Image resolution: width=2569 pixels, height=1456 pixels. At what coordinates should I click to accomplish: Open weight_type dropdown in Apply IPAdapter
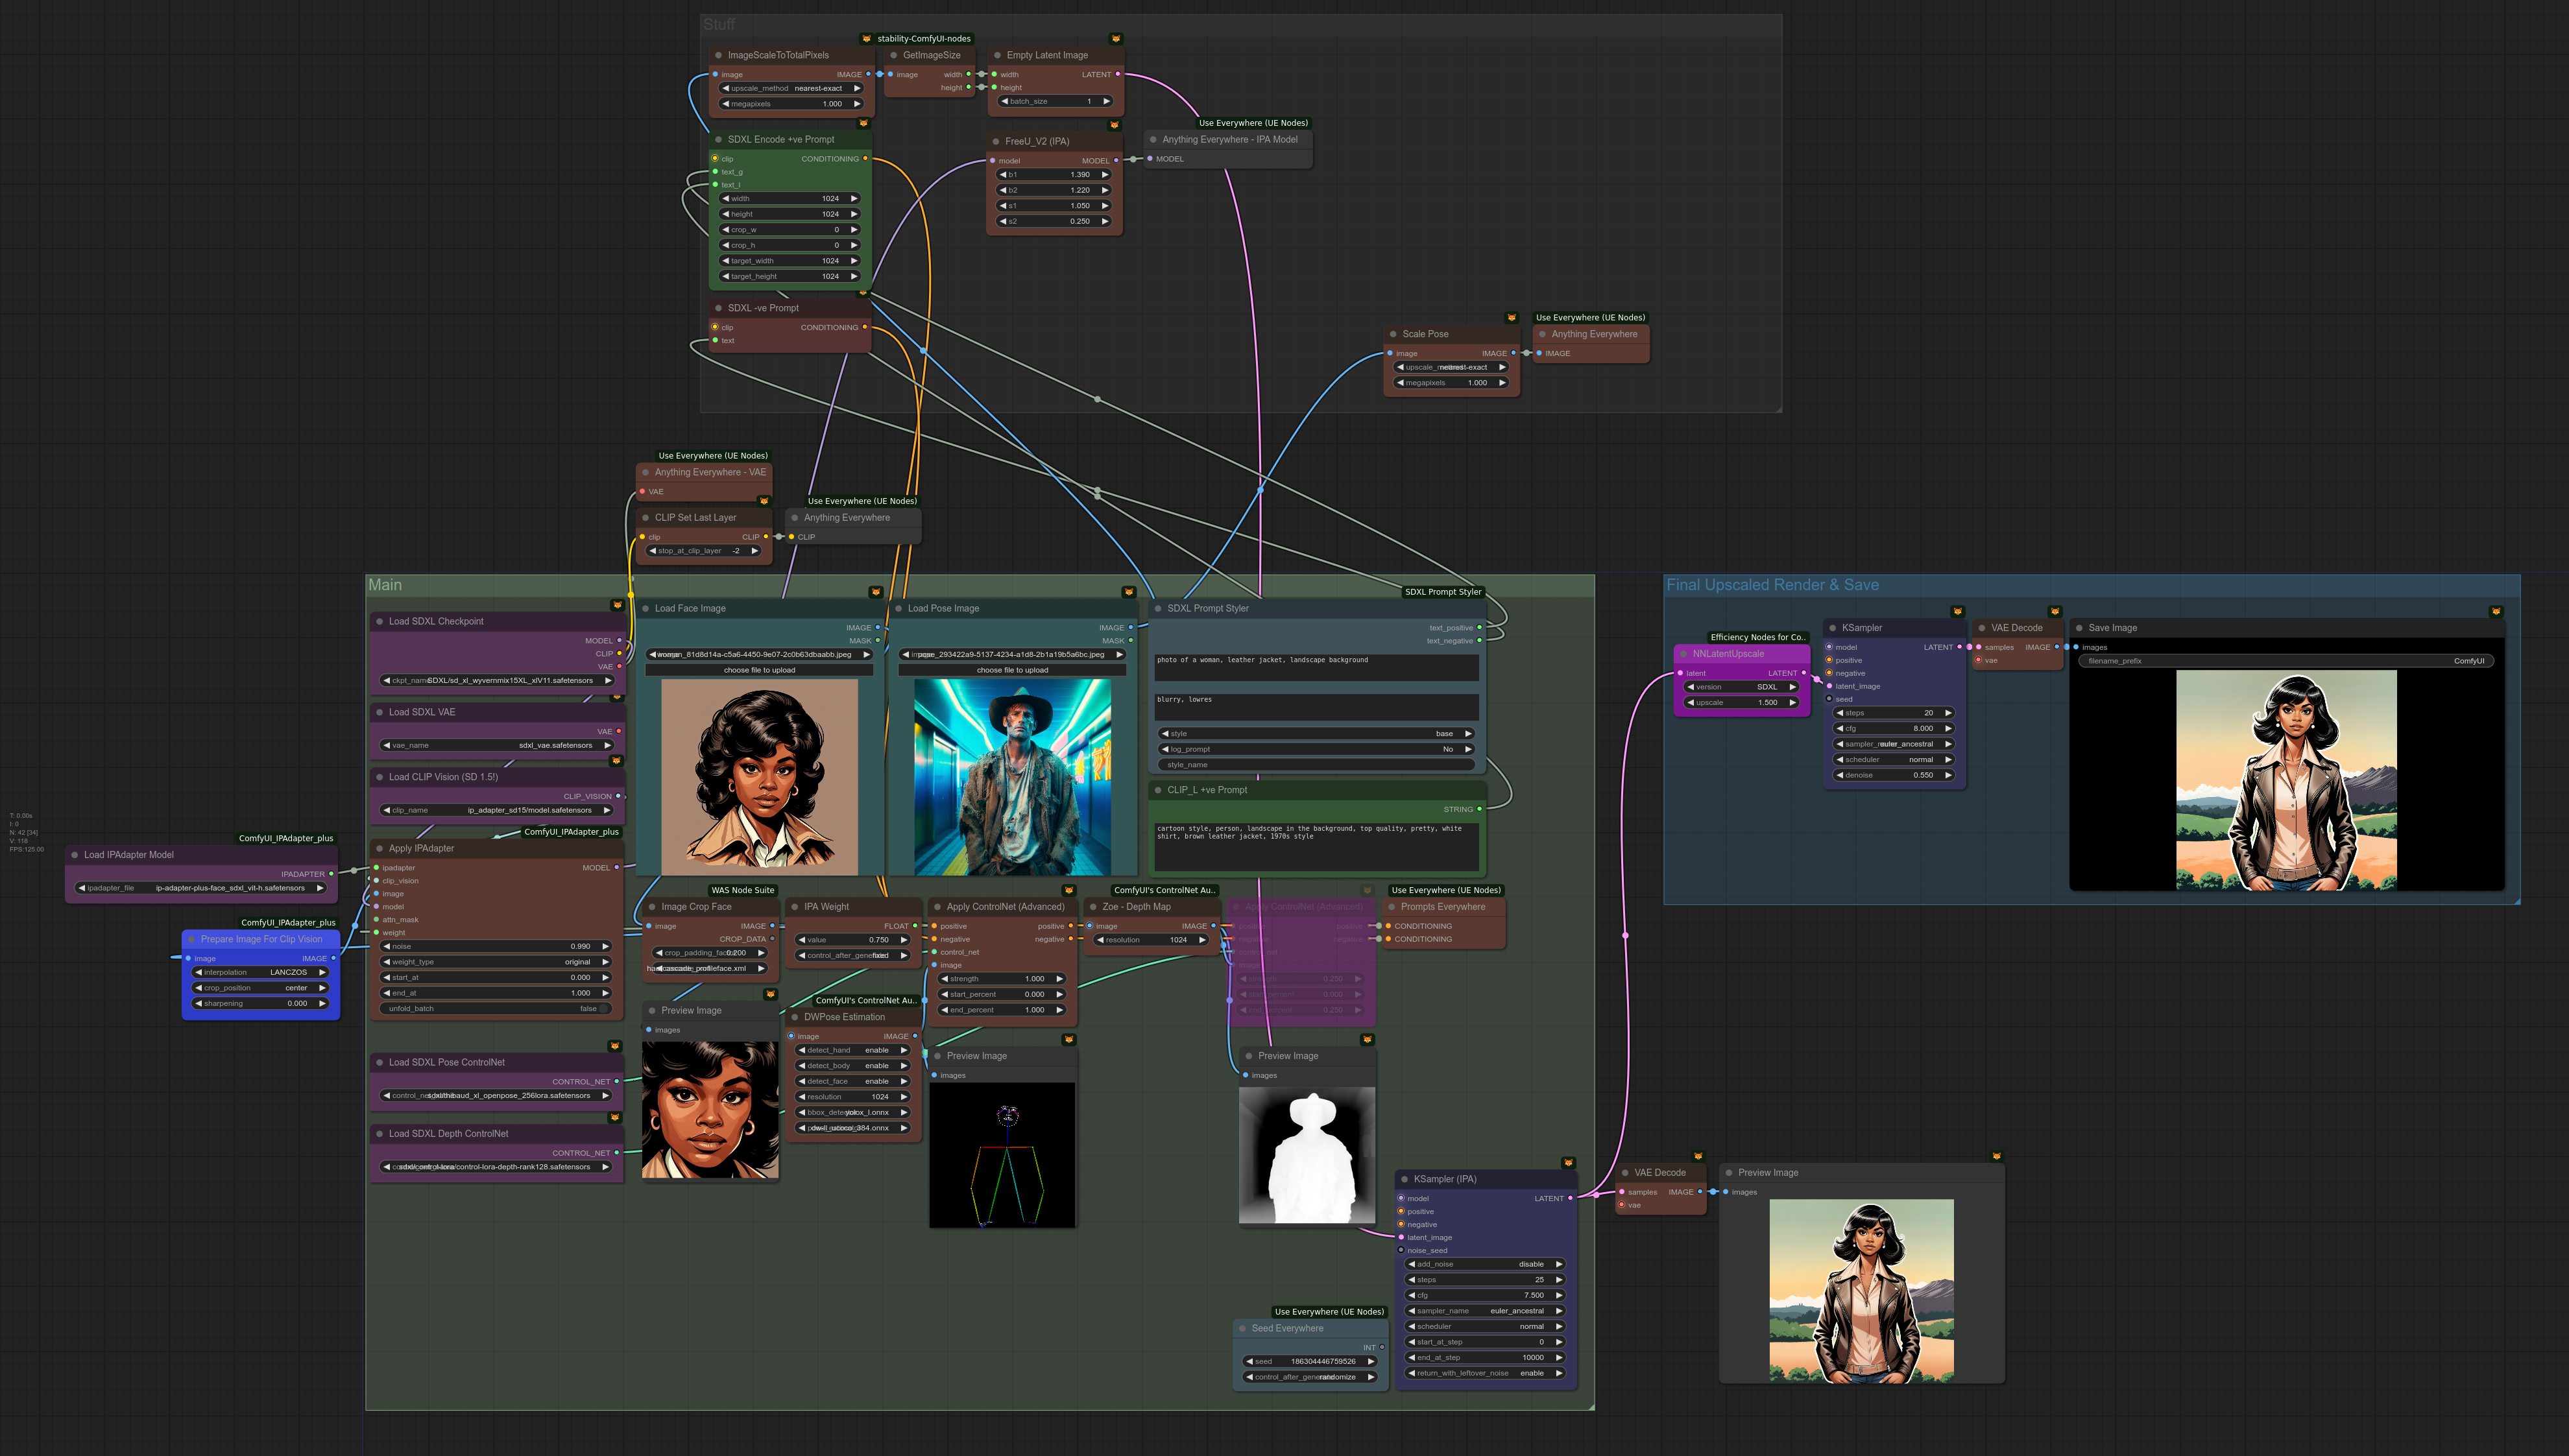coord(496,962)
